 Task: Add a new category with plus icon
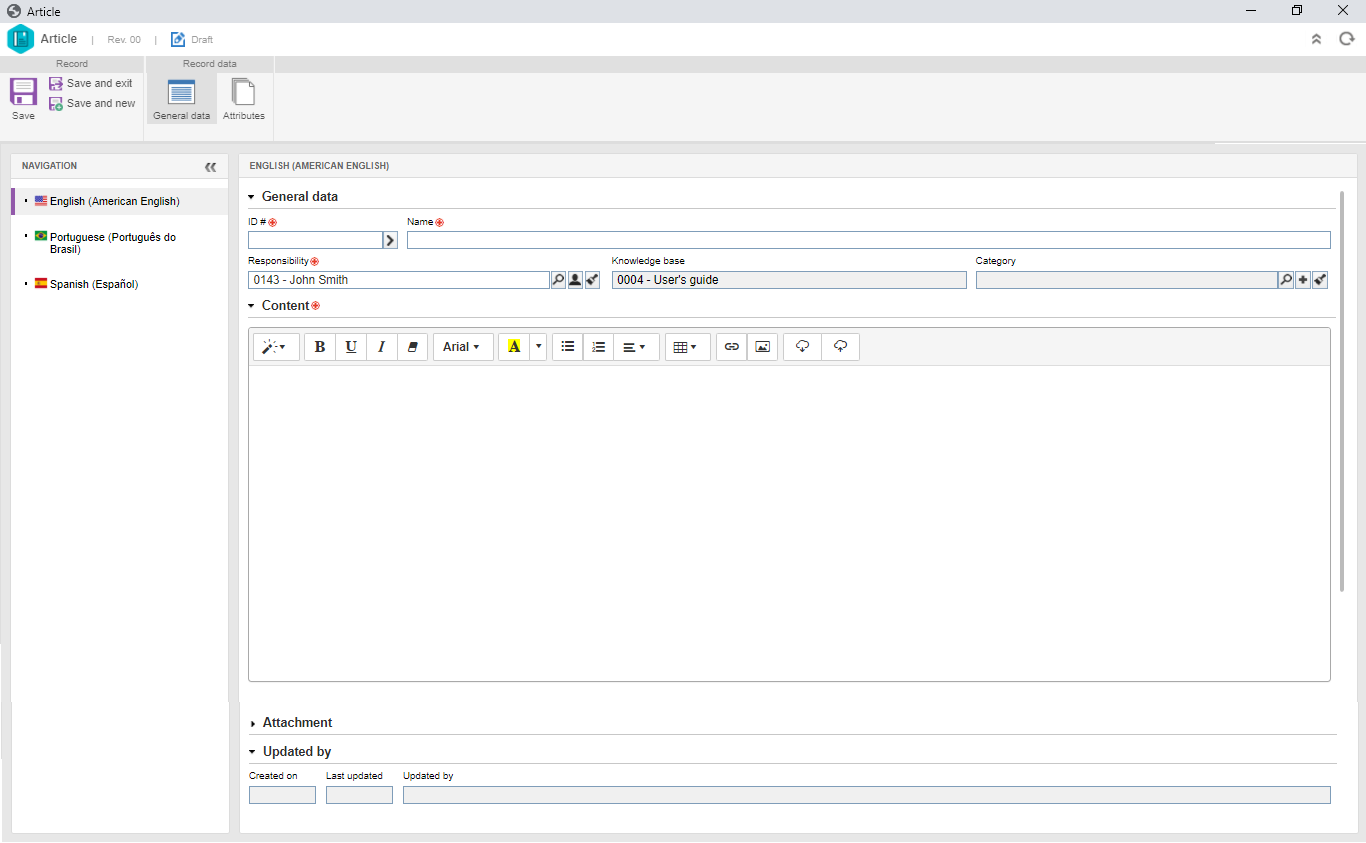tap(1303, 280)
